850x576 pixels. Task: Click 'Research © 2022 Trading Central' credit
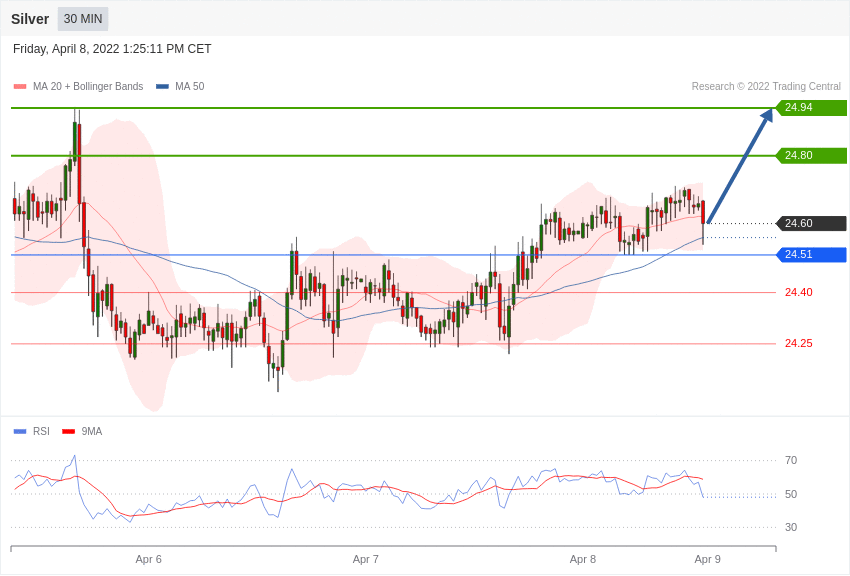[766, 86]
